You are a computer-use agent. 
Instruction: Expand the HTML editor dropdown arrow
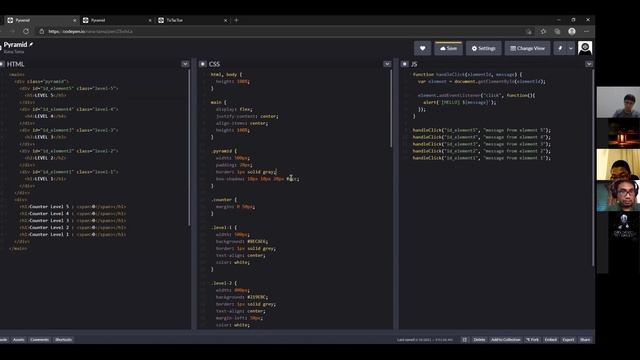tap(185, 64)
